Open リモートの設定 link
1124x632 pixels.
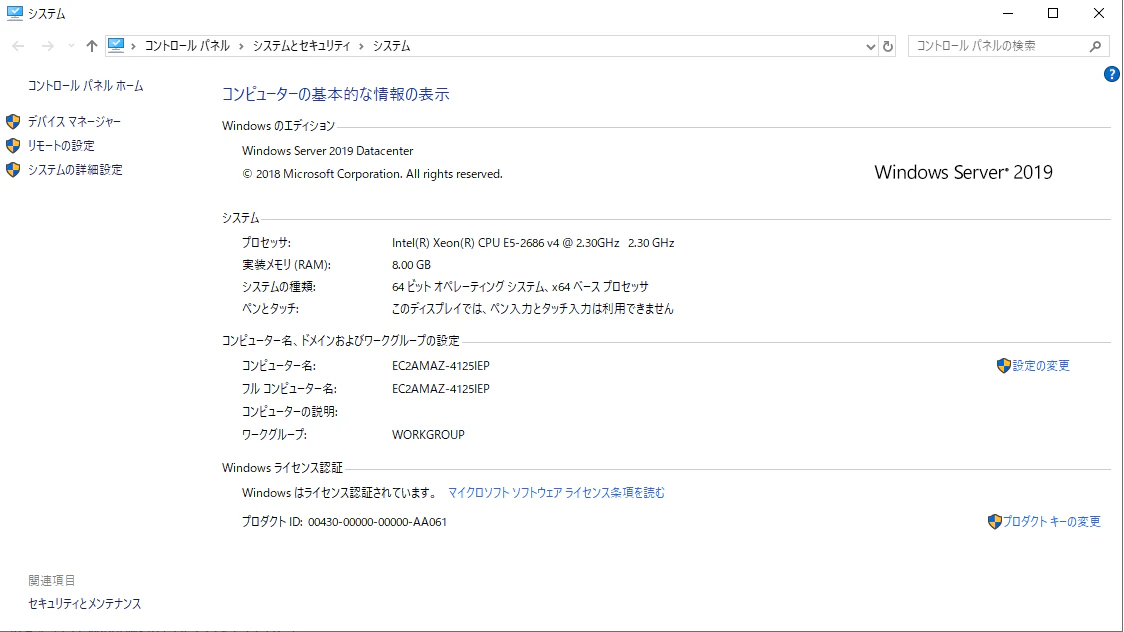point(61,145)
